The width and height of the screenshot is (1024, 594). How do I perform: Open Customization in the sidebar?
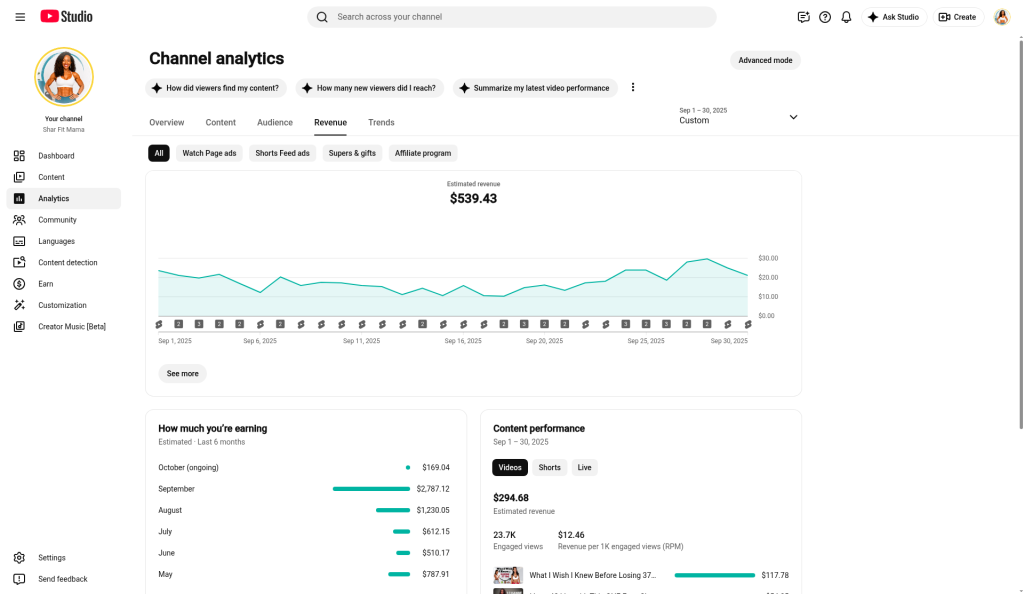pyautogui.click(x=64, y=305)
